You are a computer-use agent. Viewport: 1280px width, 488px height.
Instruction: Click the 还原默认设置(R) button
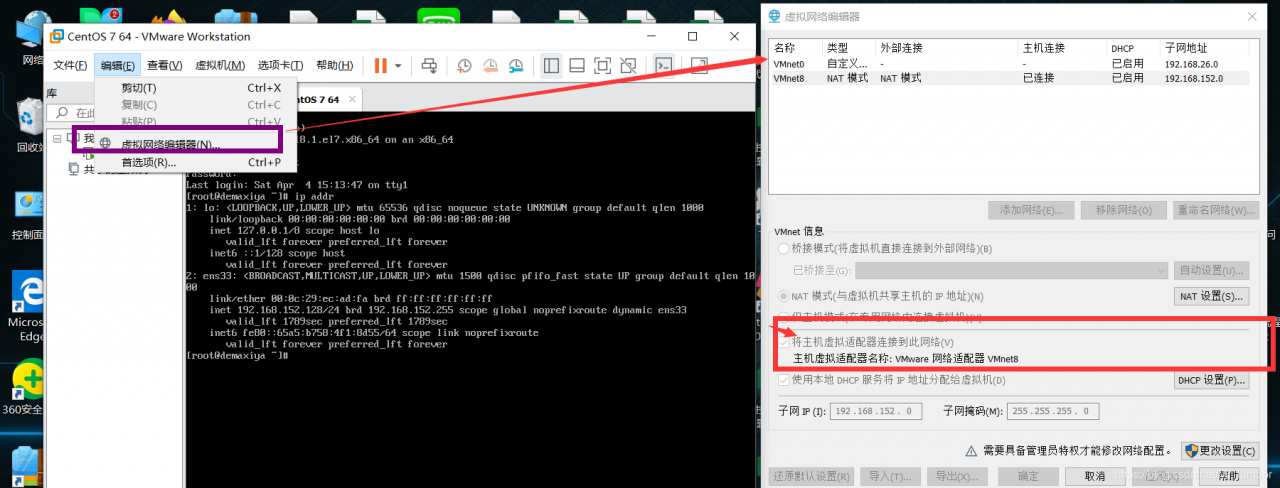811,476
